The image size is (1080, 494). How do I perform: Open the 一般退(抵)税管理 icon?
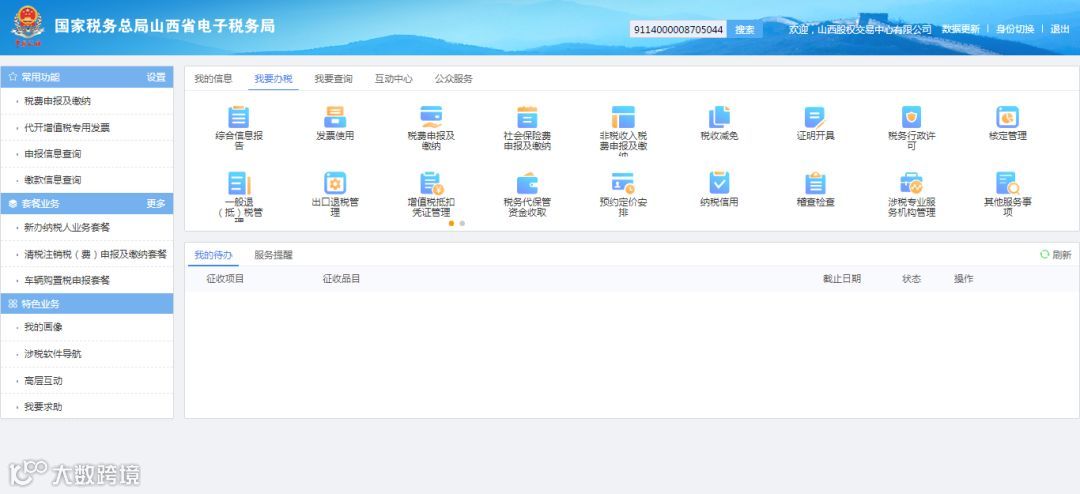click(x=238, y=183)
